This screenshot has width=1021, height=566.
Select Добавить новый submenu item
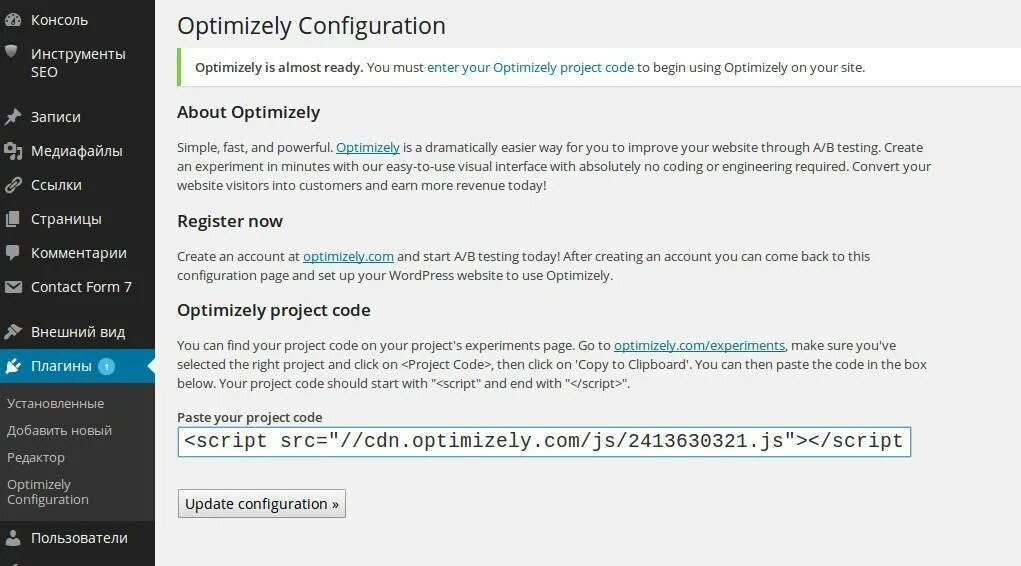(x=59, y=431)
